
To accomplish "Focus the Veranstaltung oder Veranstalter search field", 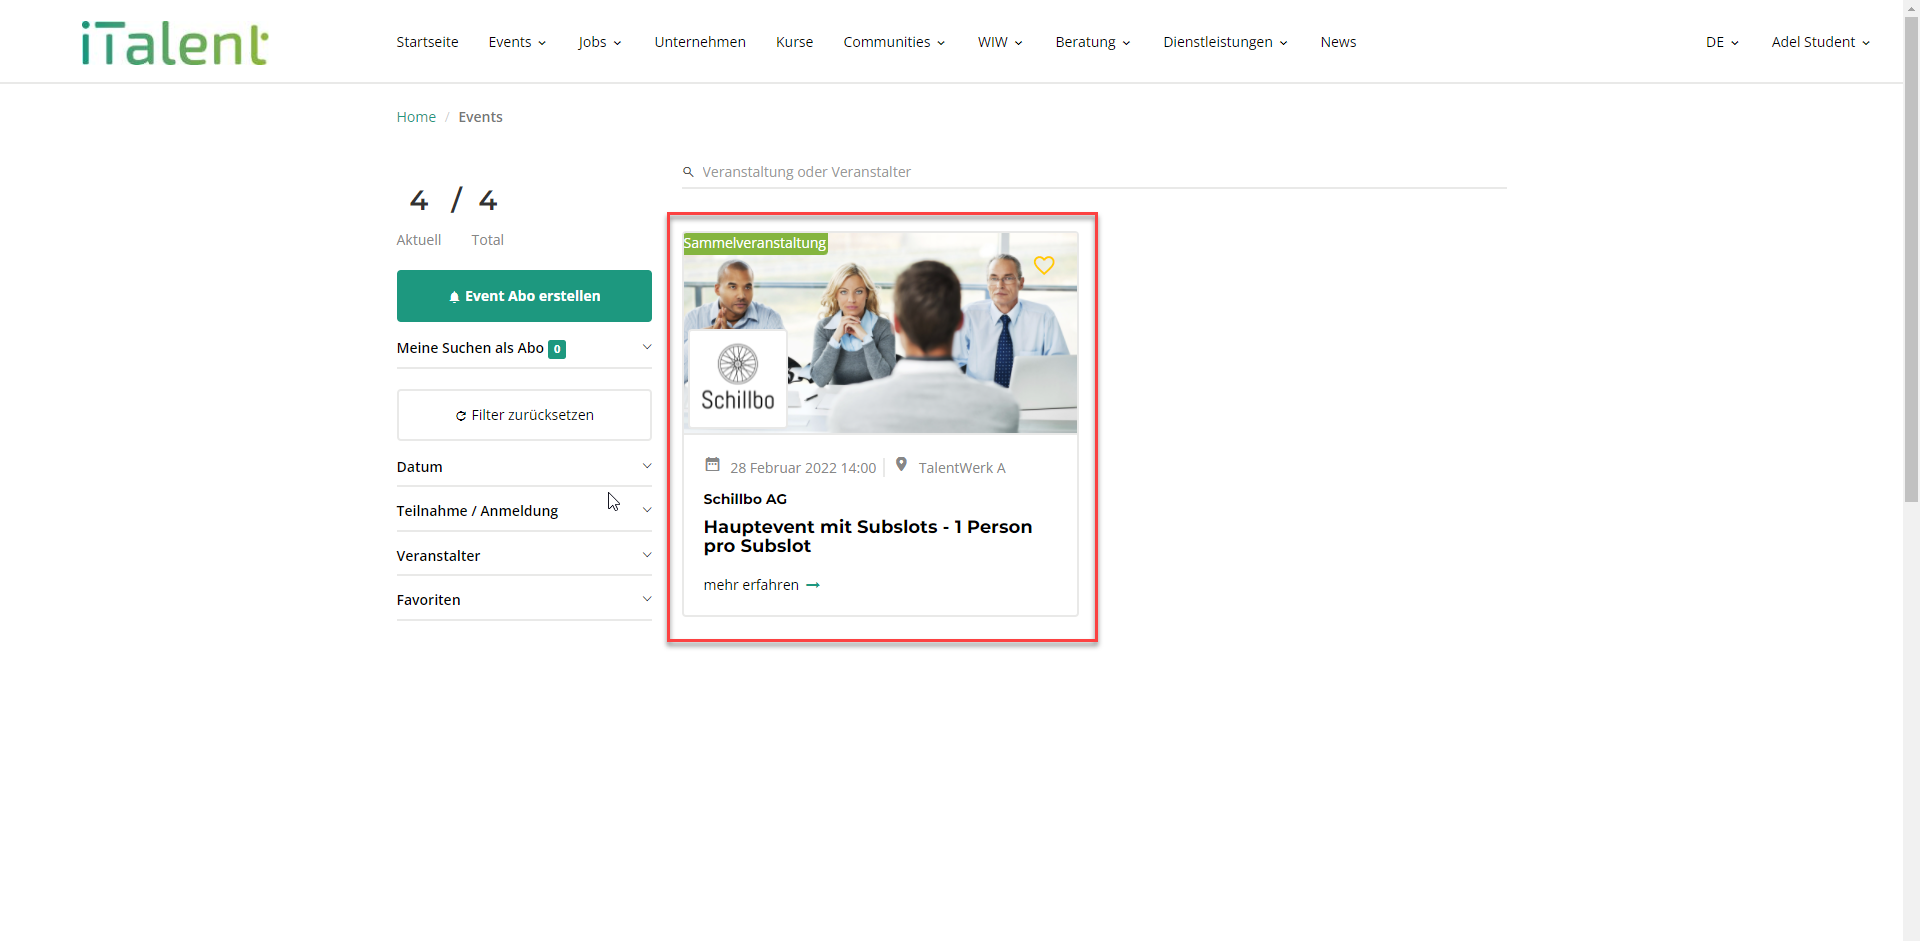I will (1094, 172).
